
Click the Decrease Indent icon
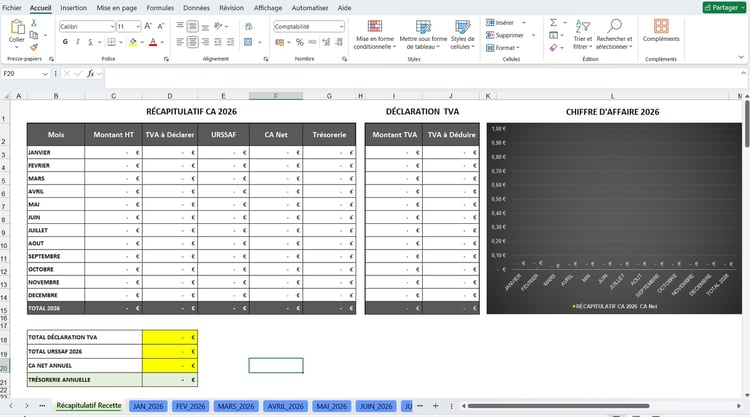pyautogui.click(x=218, y=42)
